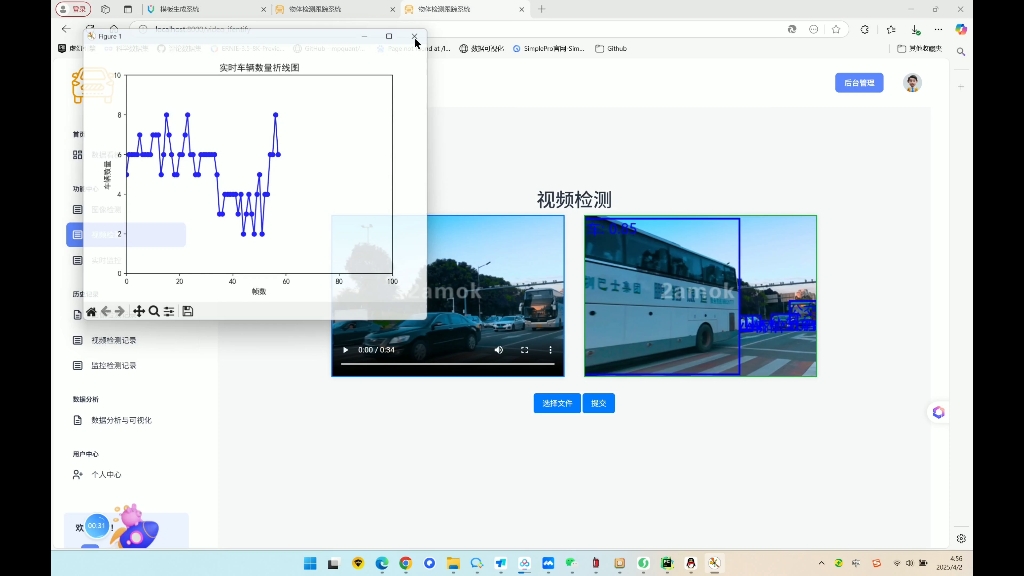Click the browser sidebar search icon
Screen dimensions: 1024x576
[961, 52]
